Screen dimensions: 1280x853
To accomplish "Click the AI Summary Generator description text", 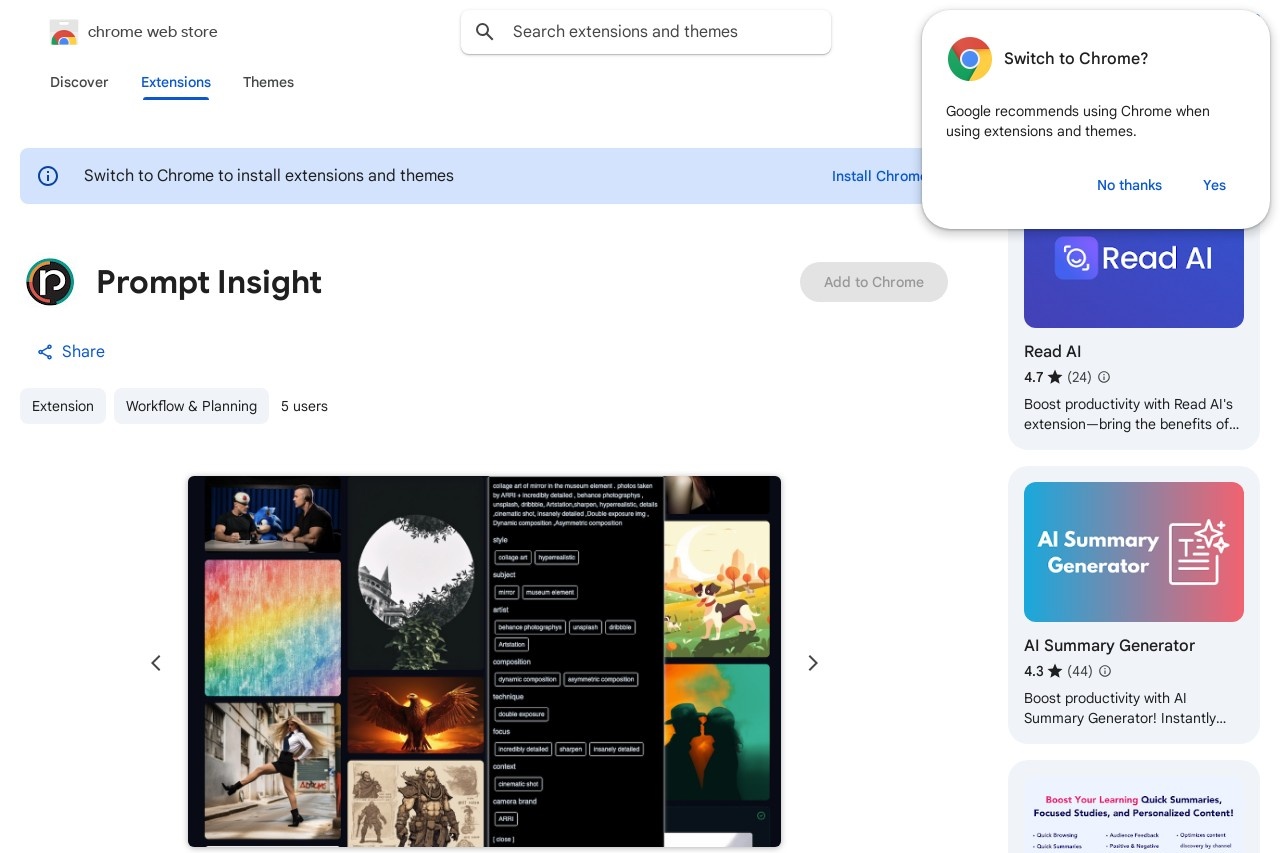I will 1125,708.
